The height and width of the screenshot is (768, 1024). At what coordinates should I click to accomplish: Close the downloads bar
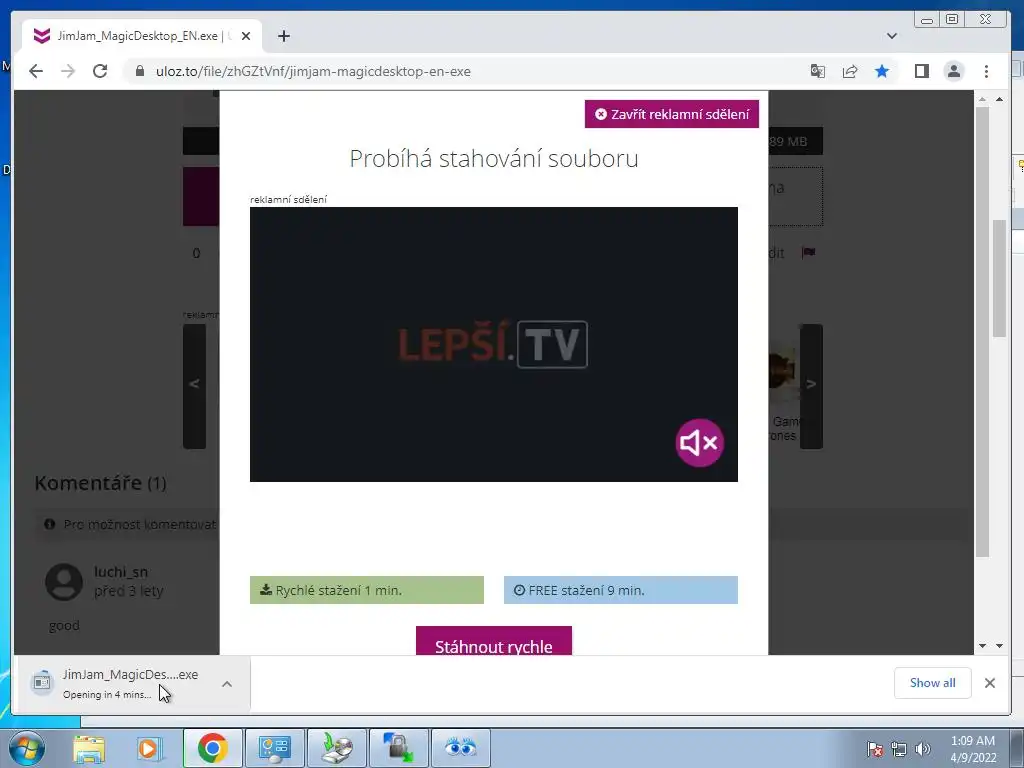point(990,682)
